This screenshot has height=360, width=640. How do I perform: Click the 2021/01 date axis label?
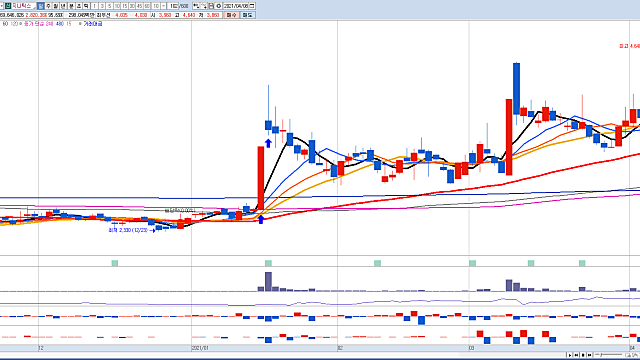tap(200, 348)
